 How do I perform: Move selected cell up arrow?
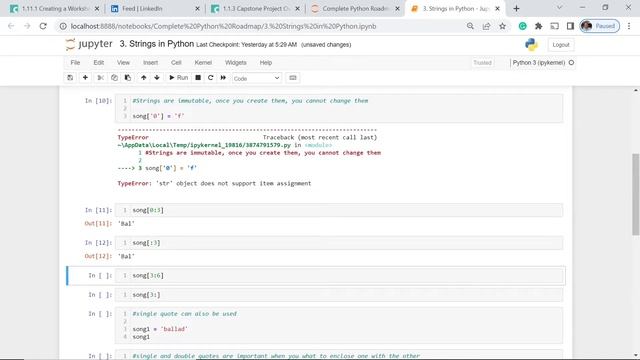[x=144, y=78]
